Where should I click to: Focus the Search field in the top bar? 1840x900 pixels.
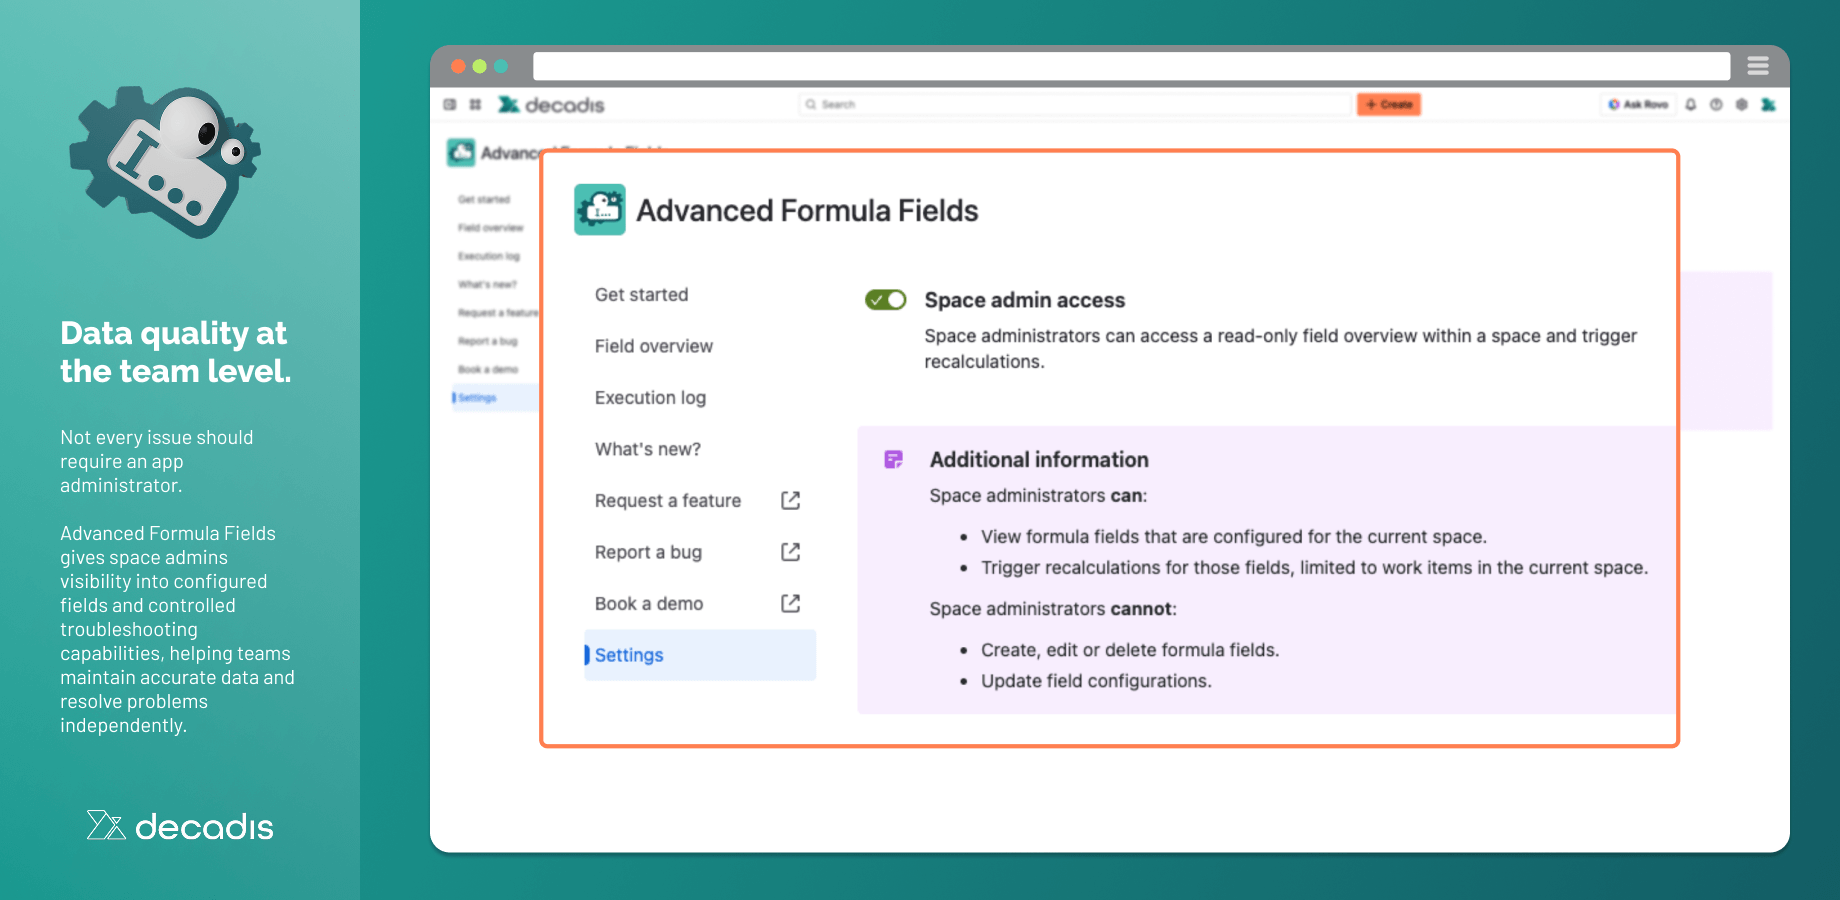click(x=1075, y=104)
